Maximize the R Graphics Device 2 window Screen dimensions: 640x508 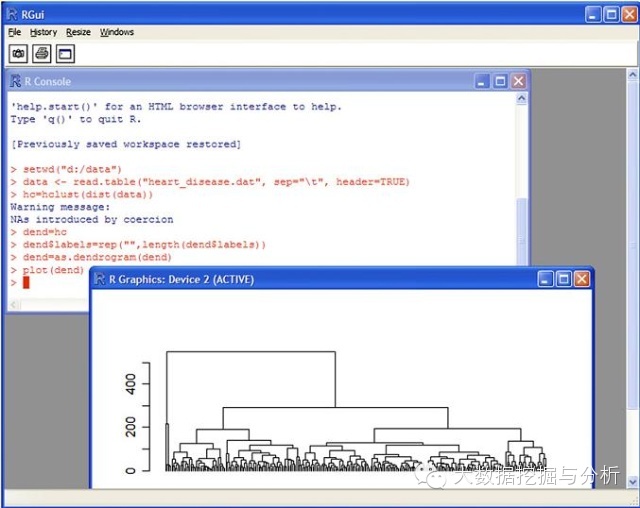pos(564,280)
